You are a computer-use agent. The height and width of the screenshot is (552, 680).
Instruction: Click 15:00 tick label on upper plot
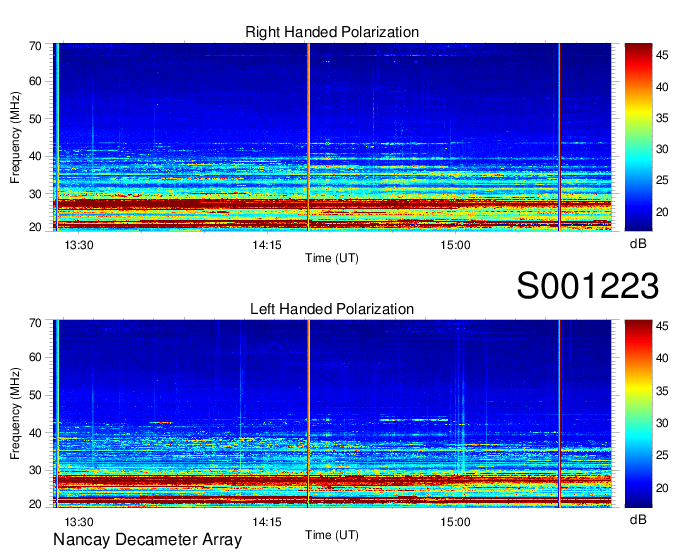coord(455,245)
